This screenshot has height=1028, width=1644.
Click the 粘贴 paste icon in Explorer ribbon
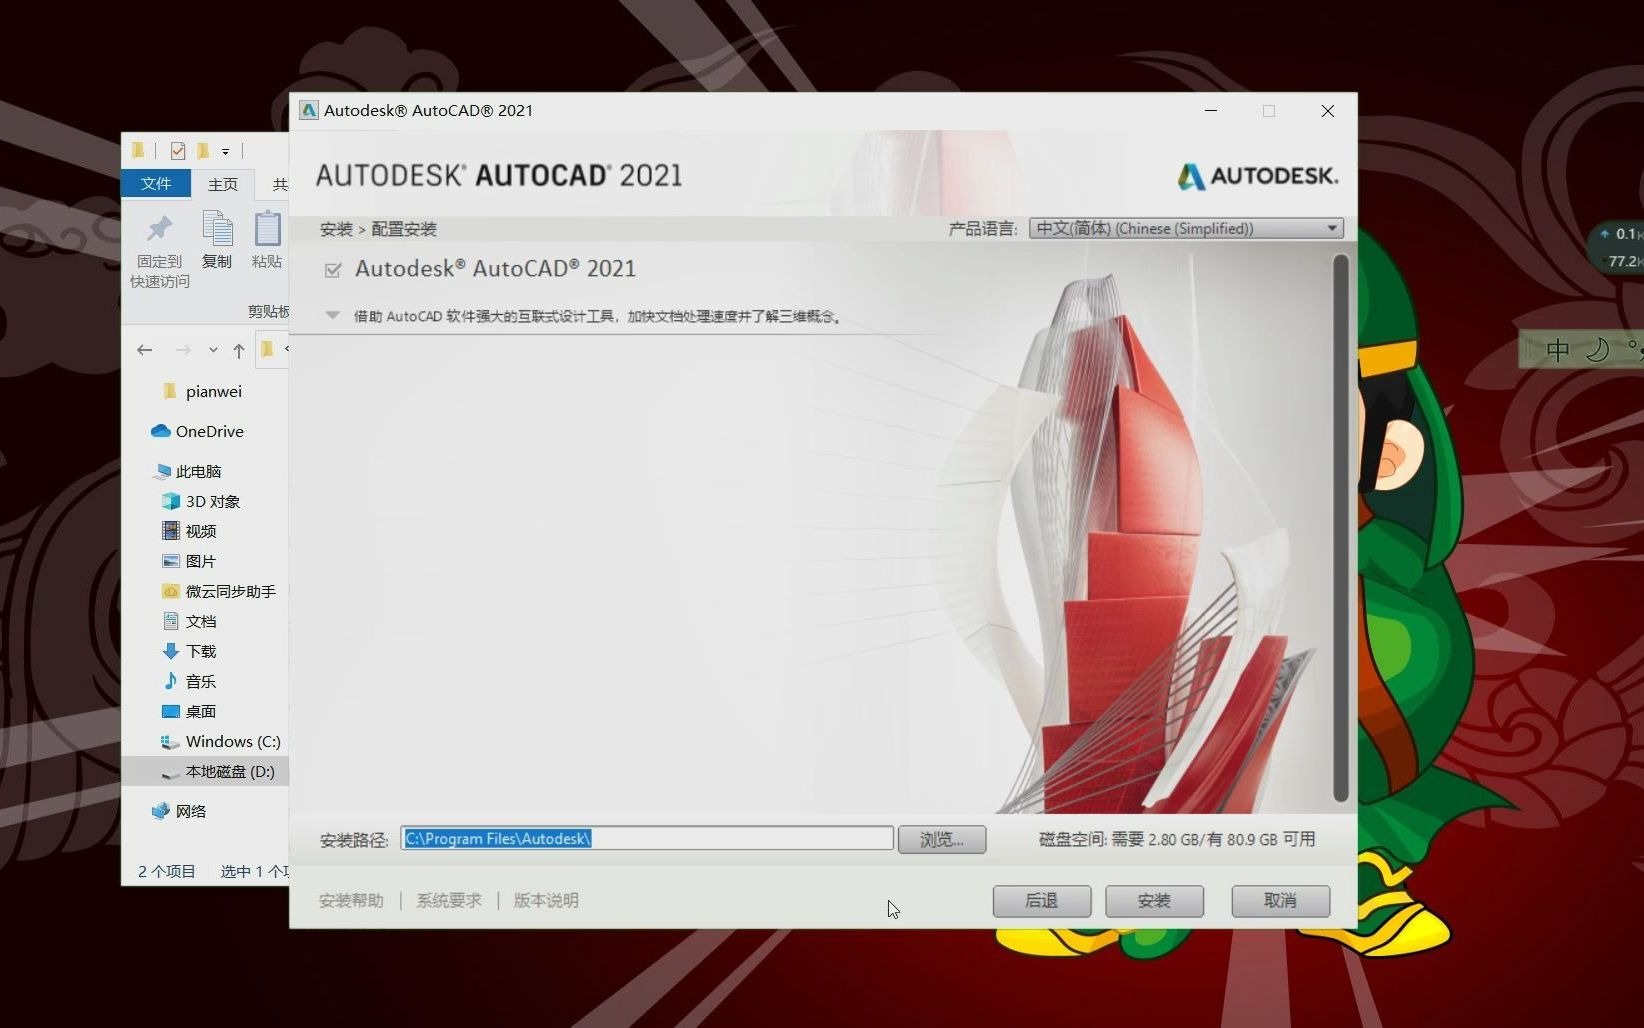[x=267, y=229]
